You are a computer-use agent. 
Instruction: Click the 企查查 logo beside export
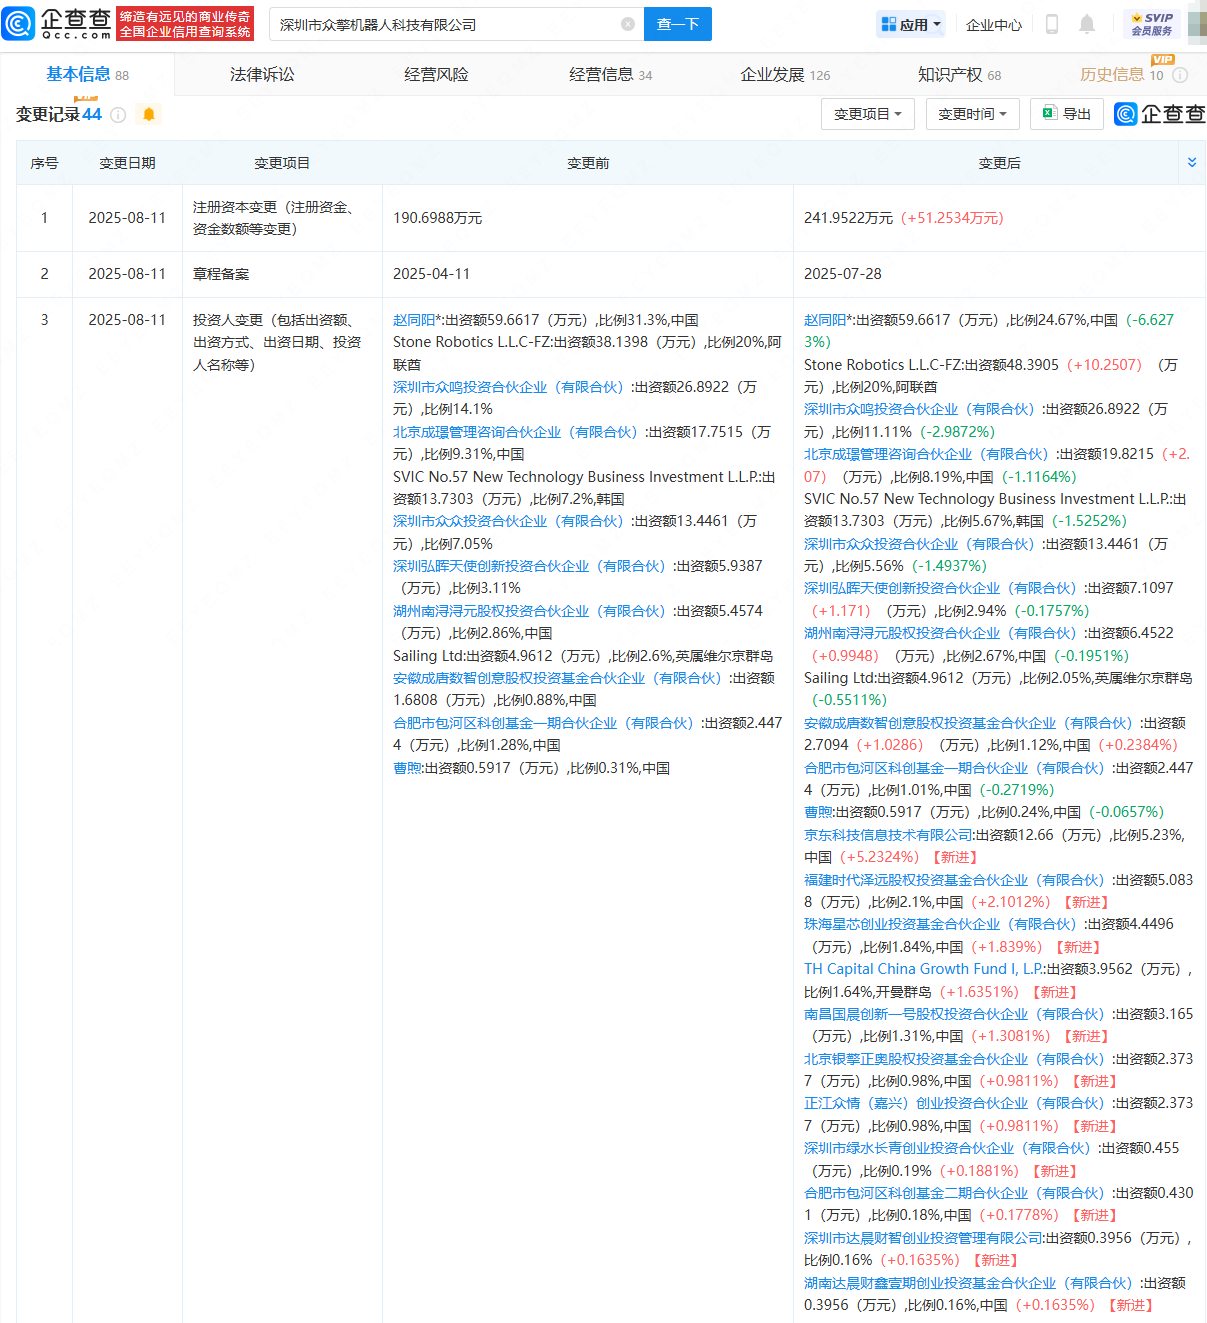1160,114
